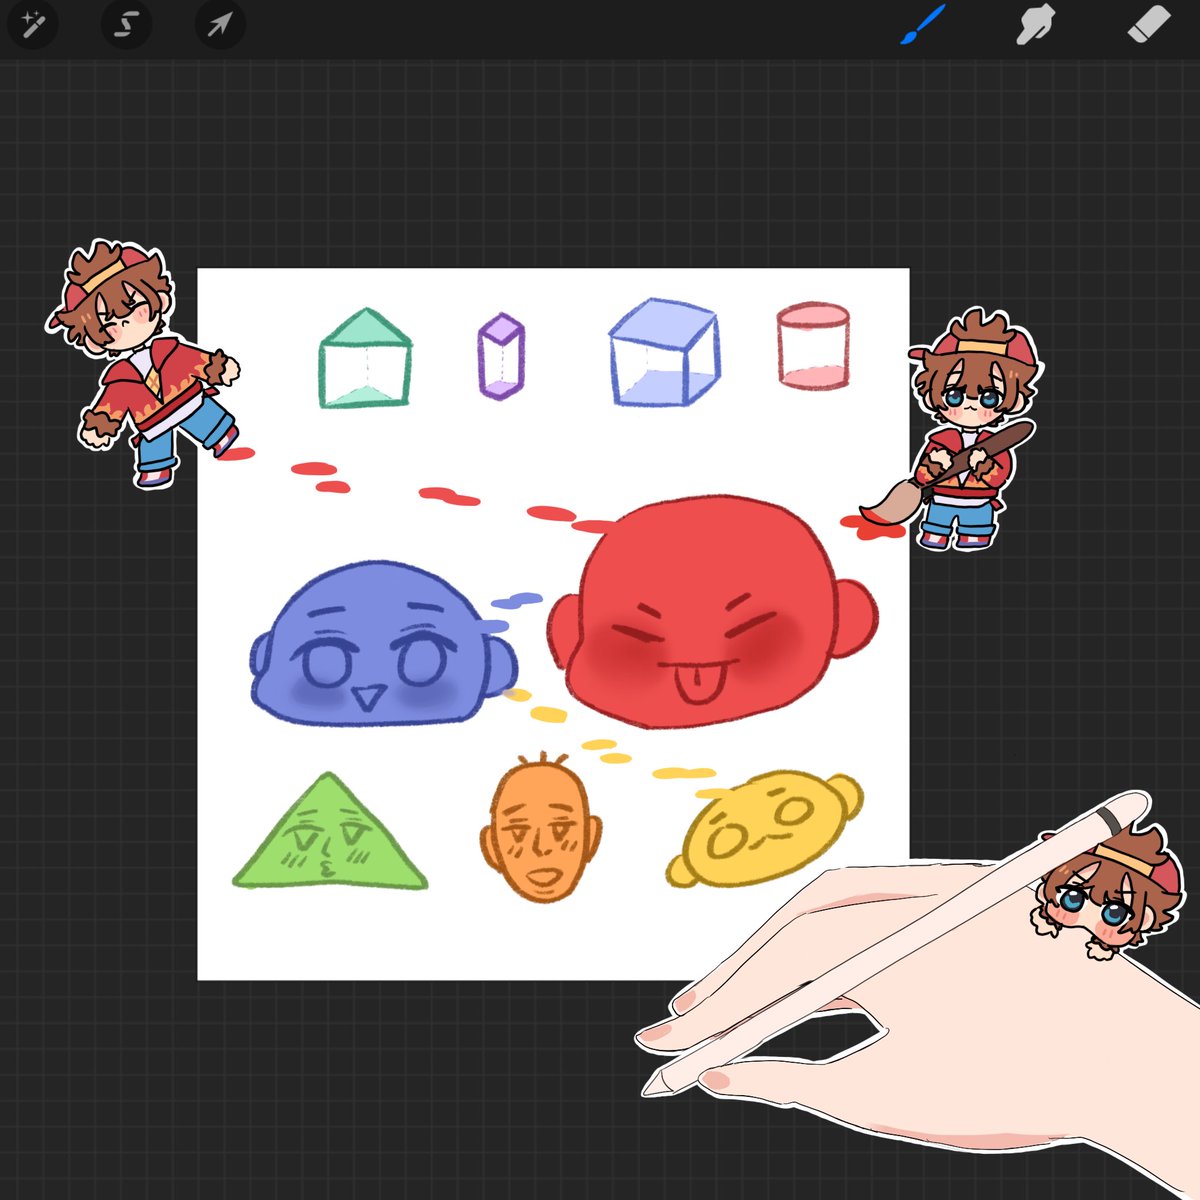
Task: Tap the red cylinder sketch
Action: pyautogui.click(x=813, y=345)
